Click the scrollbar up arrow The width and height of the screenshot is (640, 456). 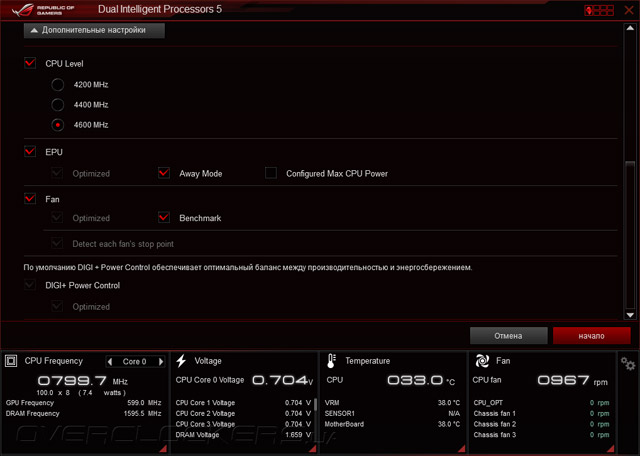[x=630, y=28]
